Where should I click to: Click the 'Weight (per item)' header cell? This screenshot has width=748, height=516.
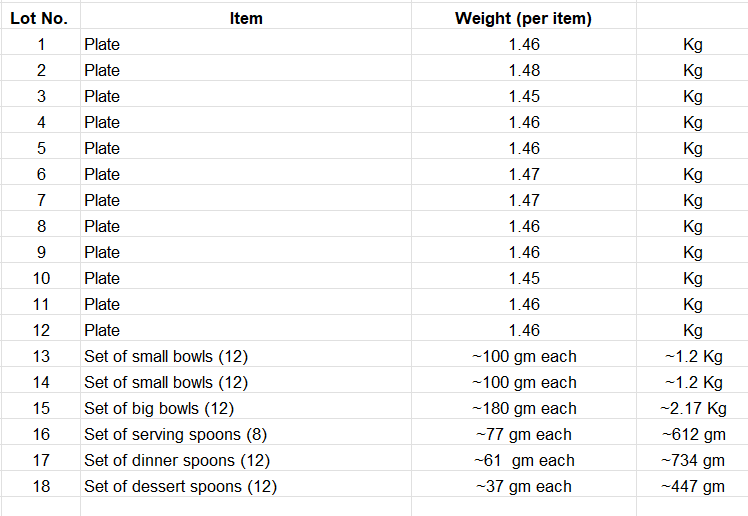click(x=523, y=18)
